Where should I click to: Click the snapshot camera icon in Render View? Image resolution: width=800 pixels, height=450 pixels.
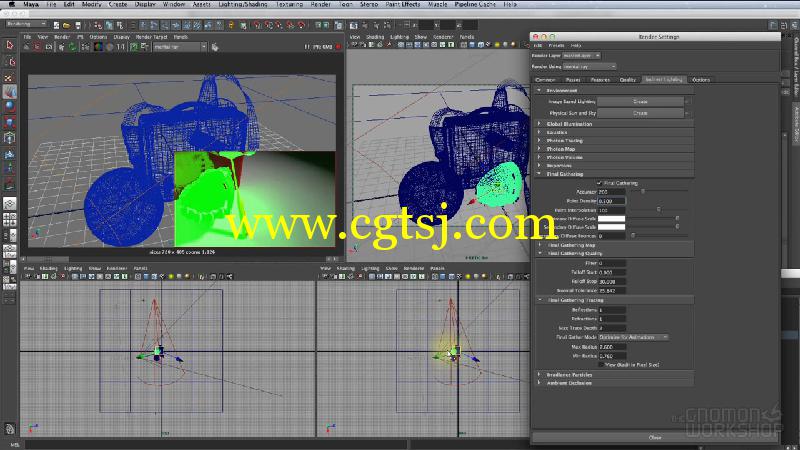coord(48,47)
